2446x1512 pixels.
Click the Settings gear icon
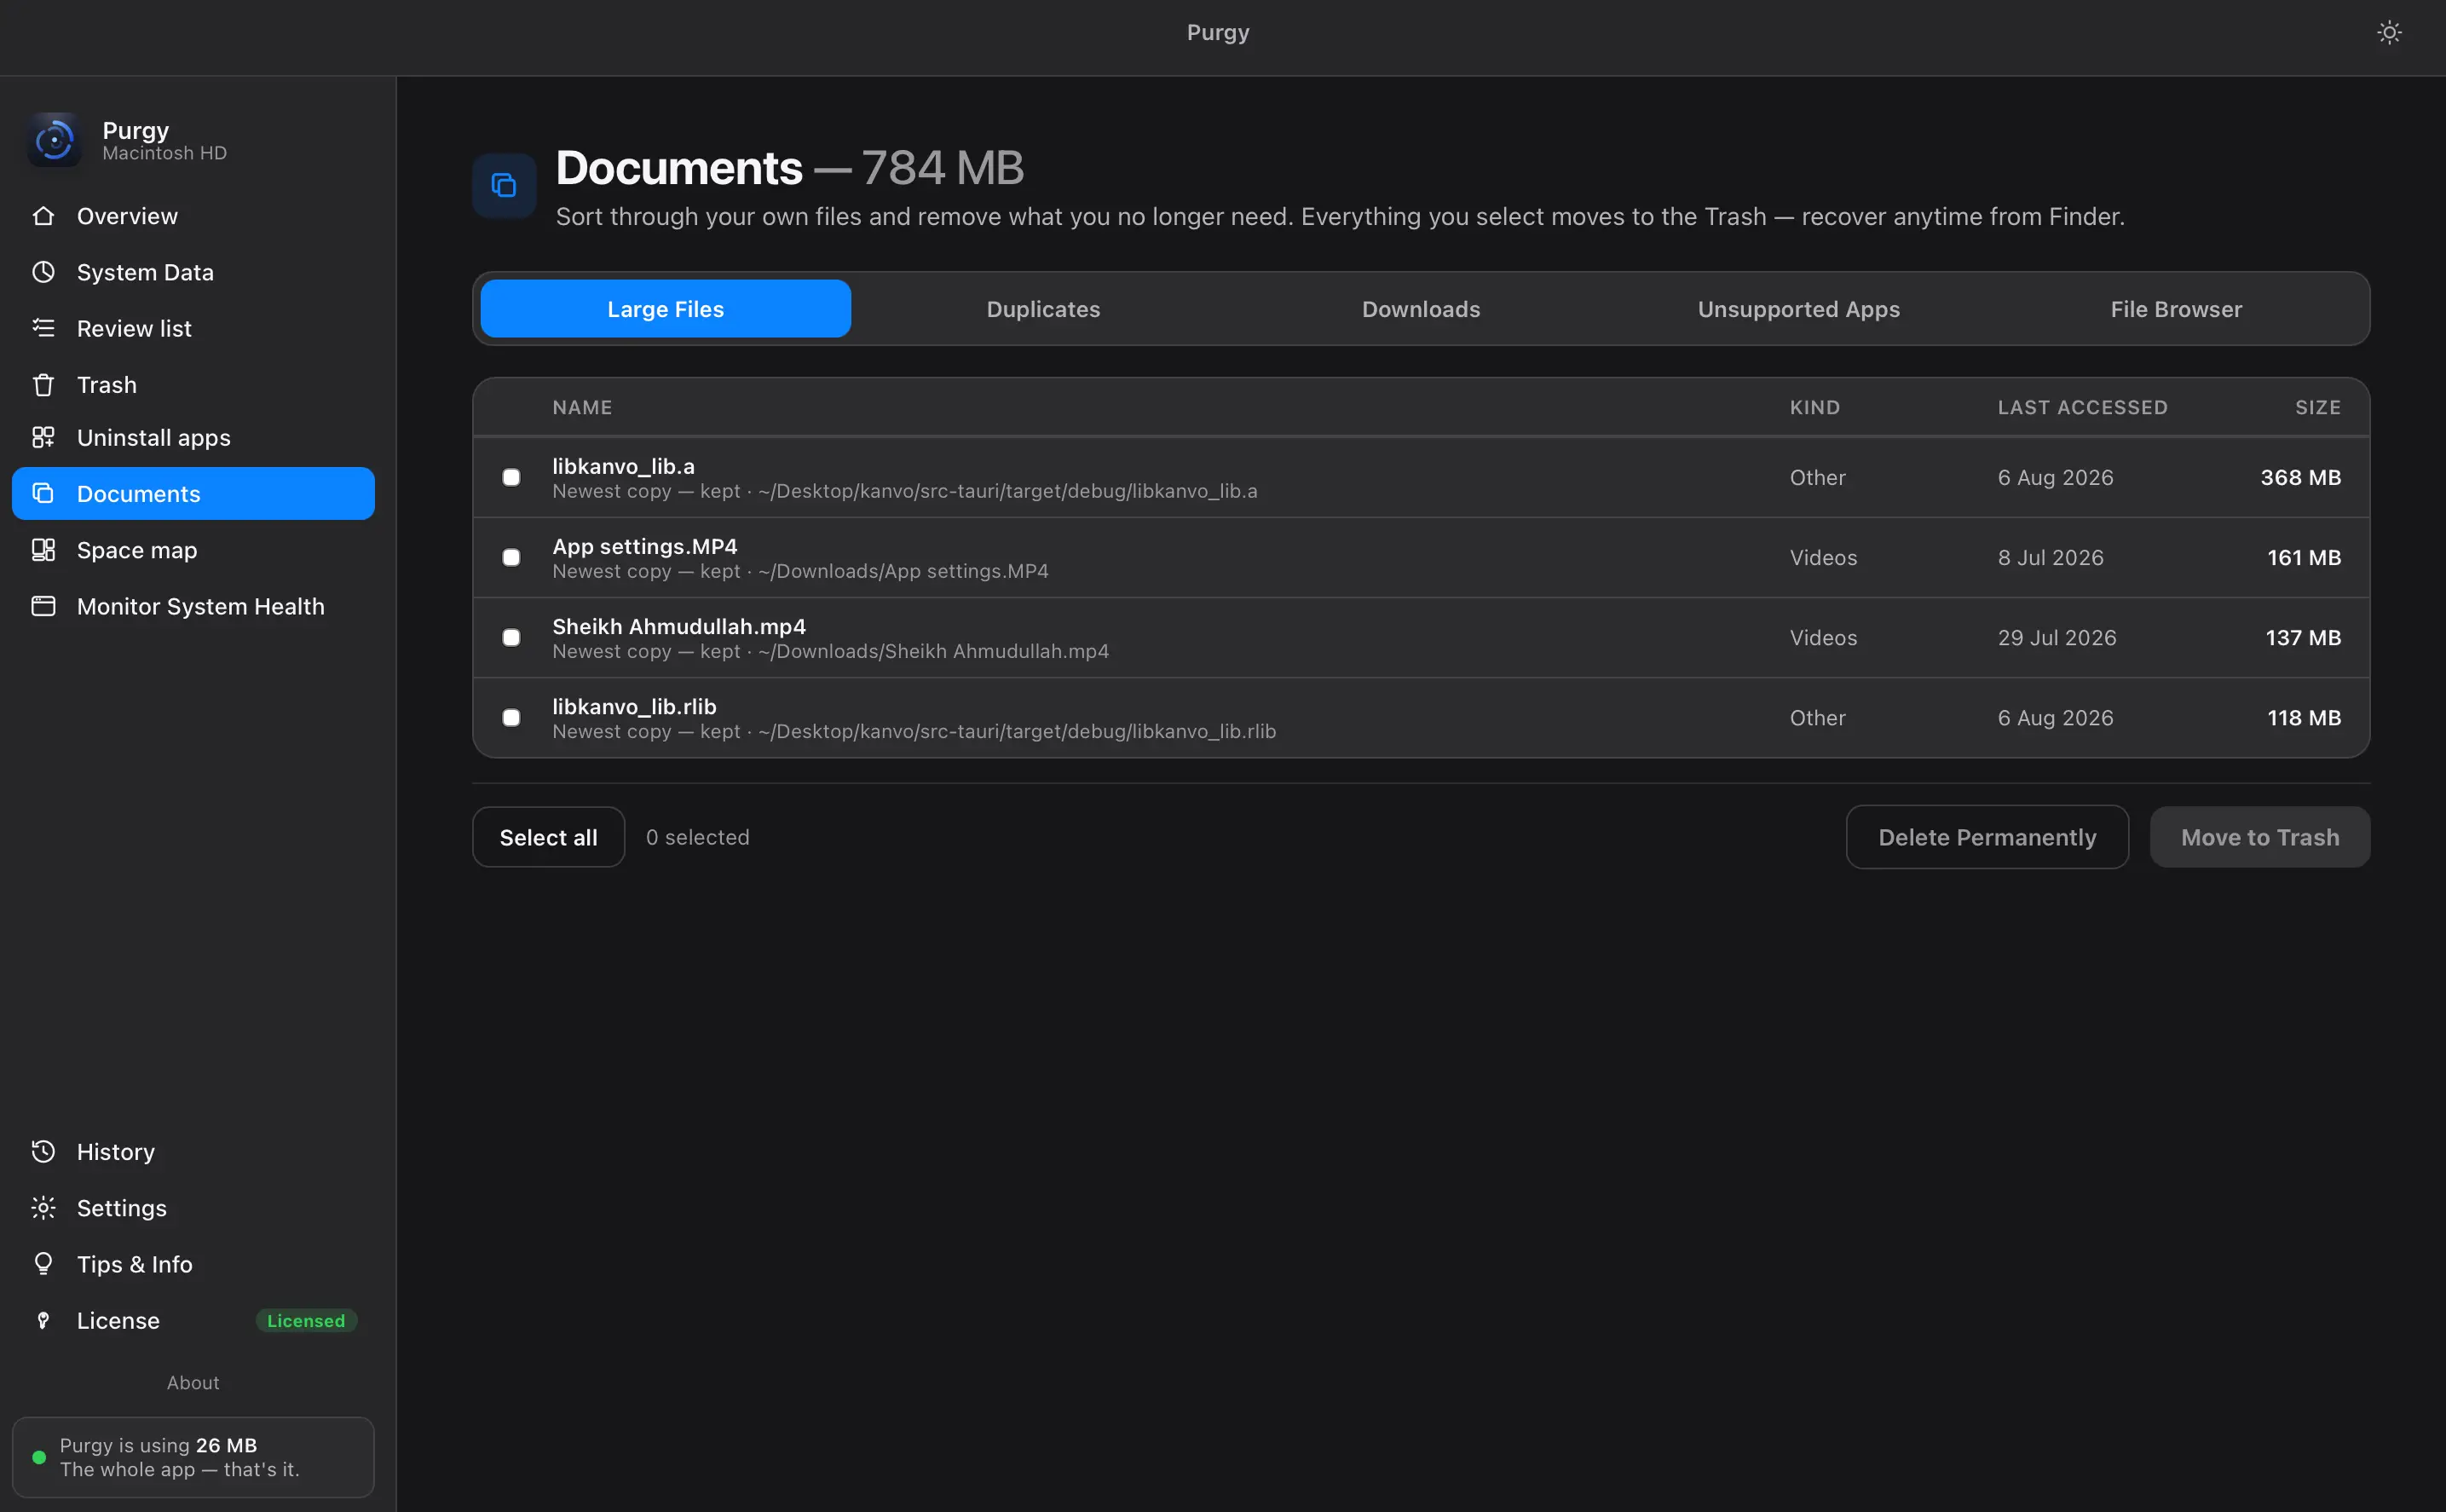pos(43,1208)
